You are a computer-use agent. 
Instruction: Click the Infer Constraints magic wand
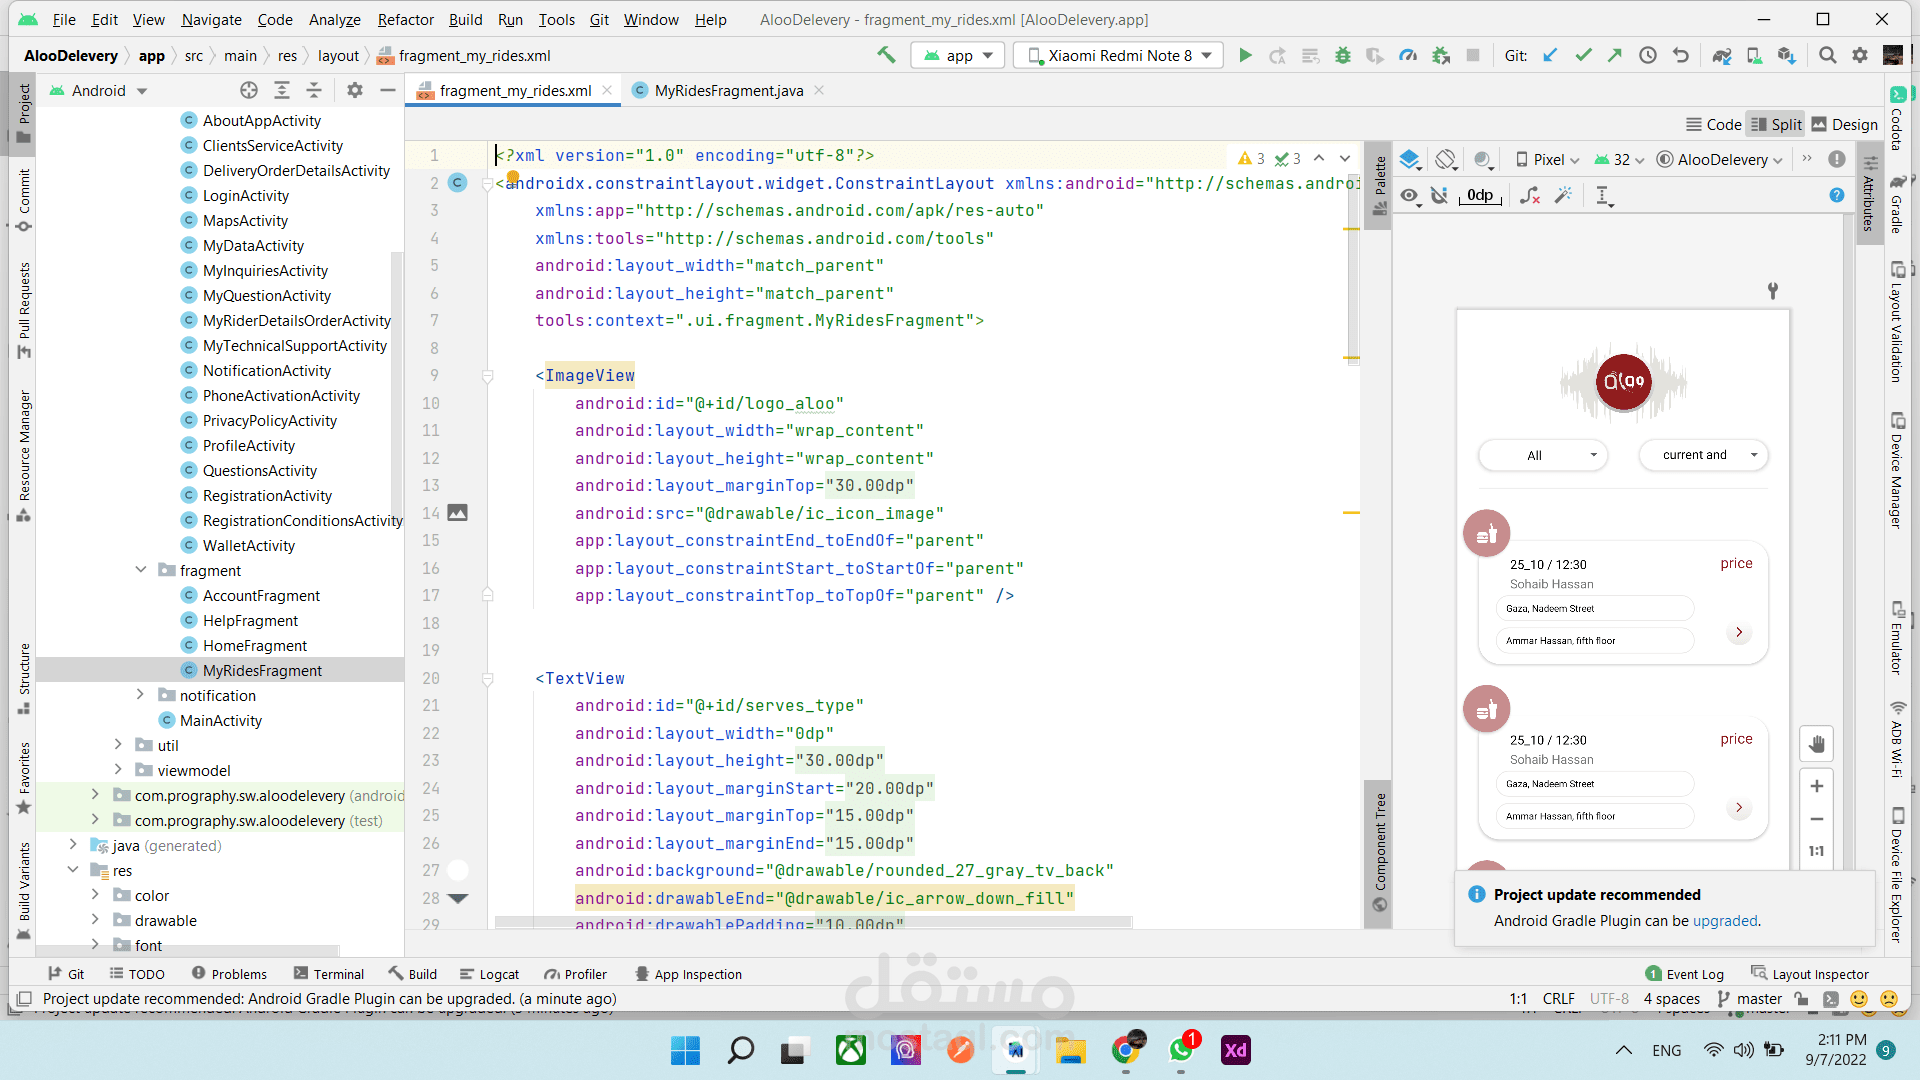[1563, 196]
